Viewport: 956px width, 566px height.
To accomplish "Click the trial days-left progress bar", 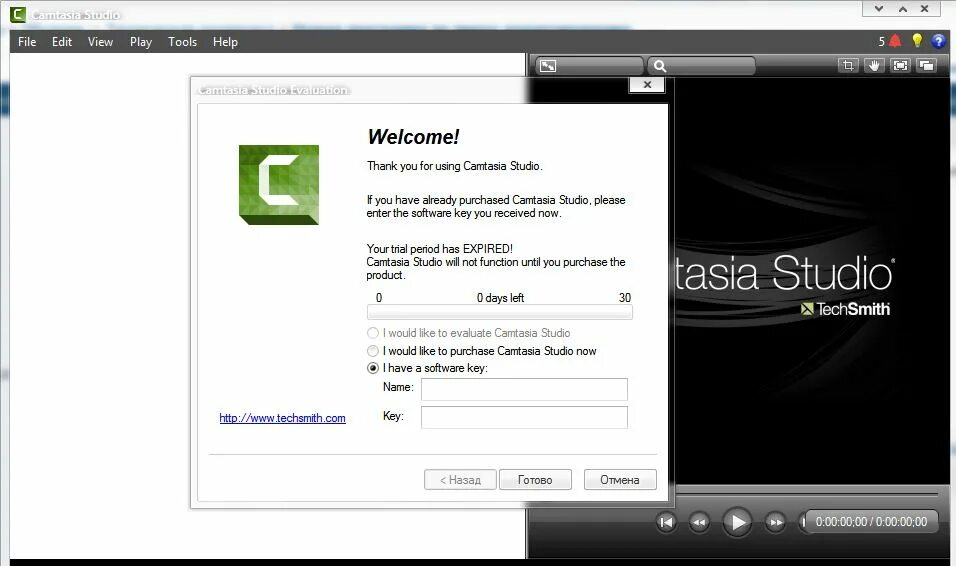I will click(x=499, y=312).
